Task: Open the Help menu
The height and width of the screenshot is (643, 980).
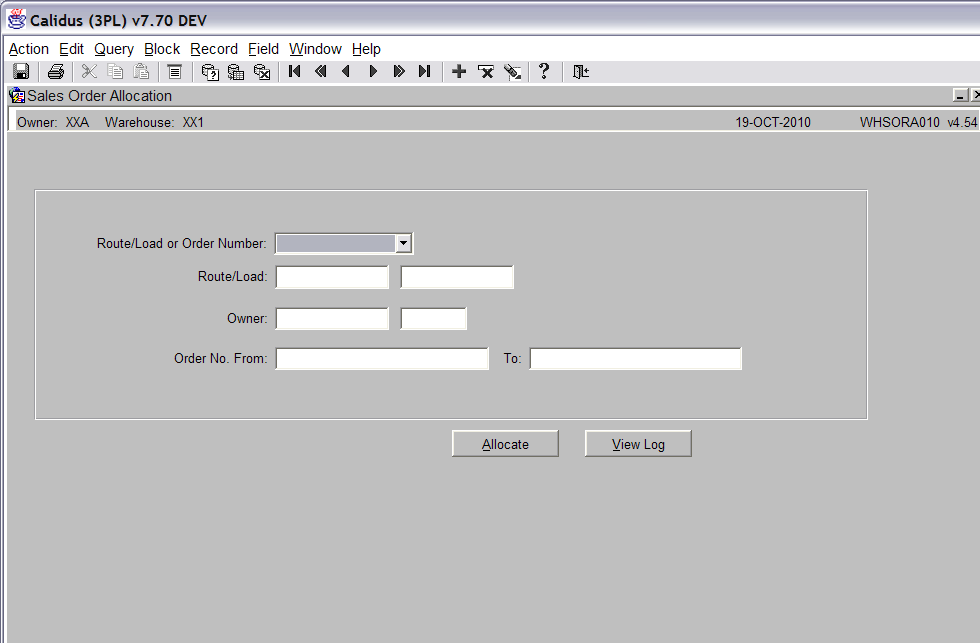Action: 366,49
